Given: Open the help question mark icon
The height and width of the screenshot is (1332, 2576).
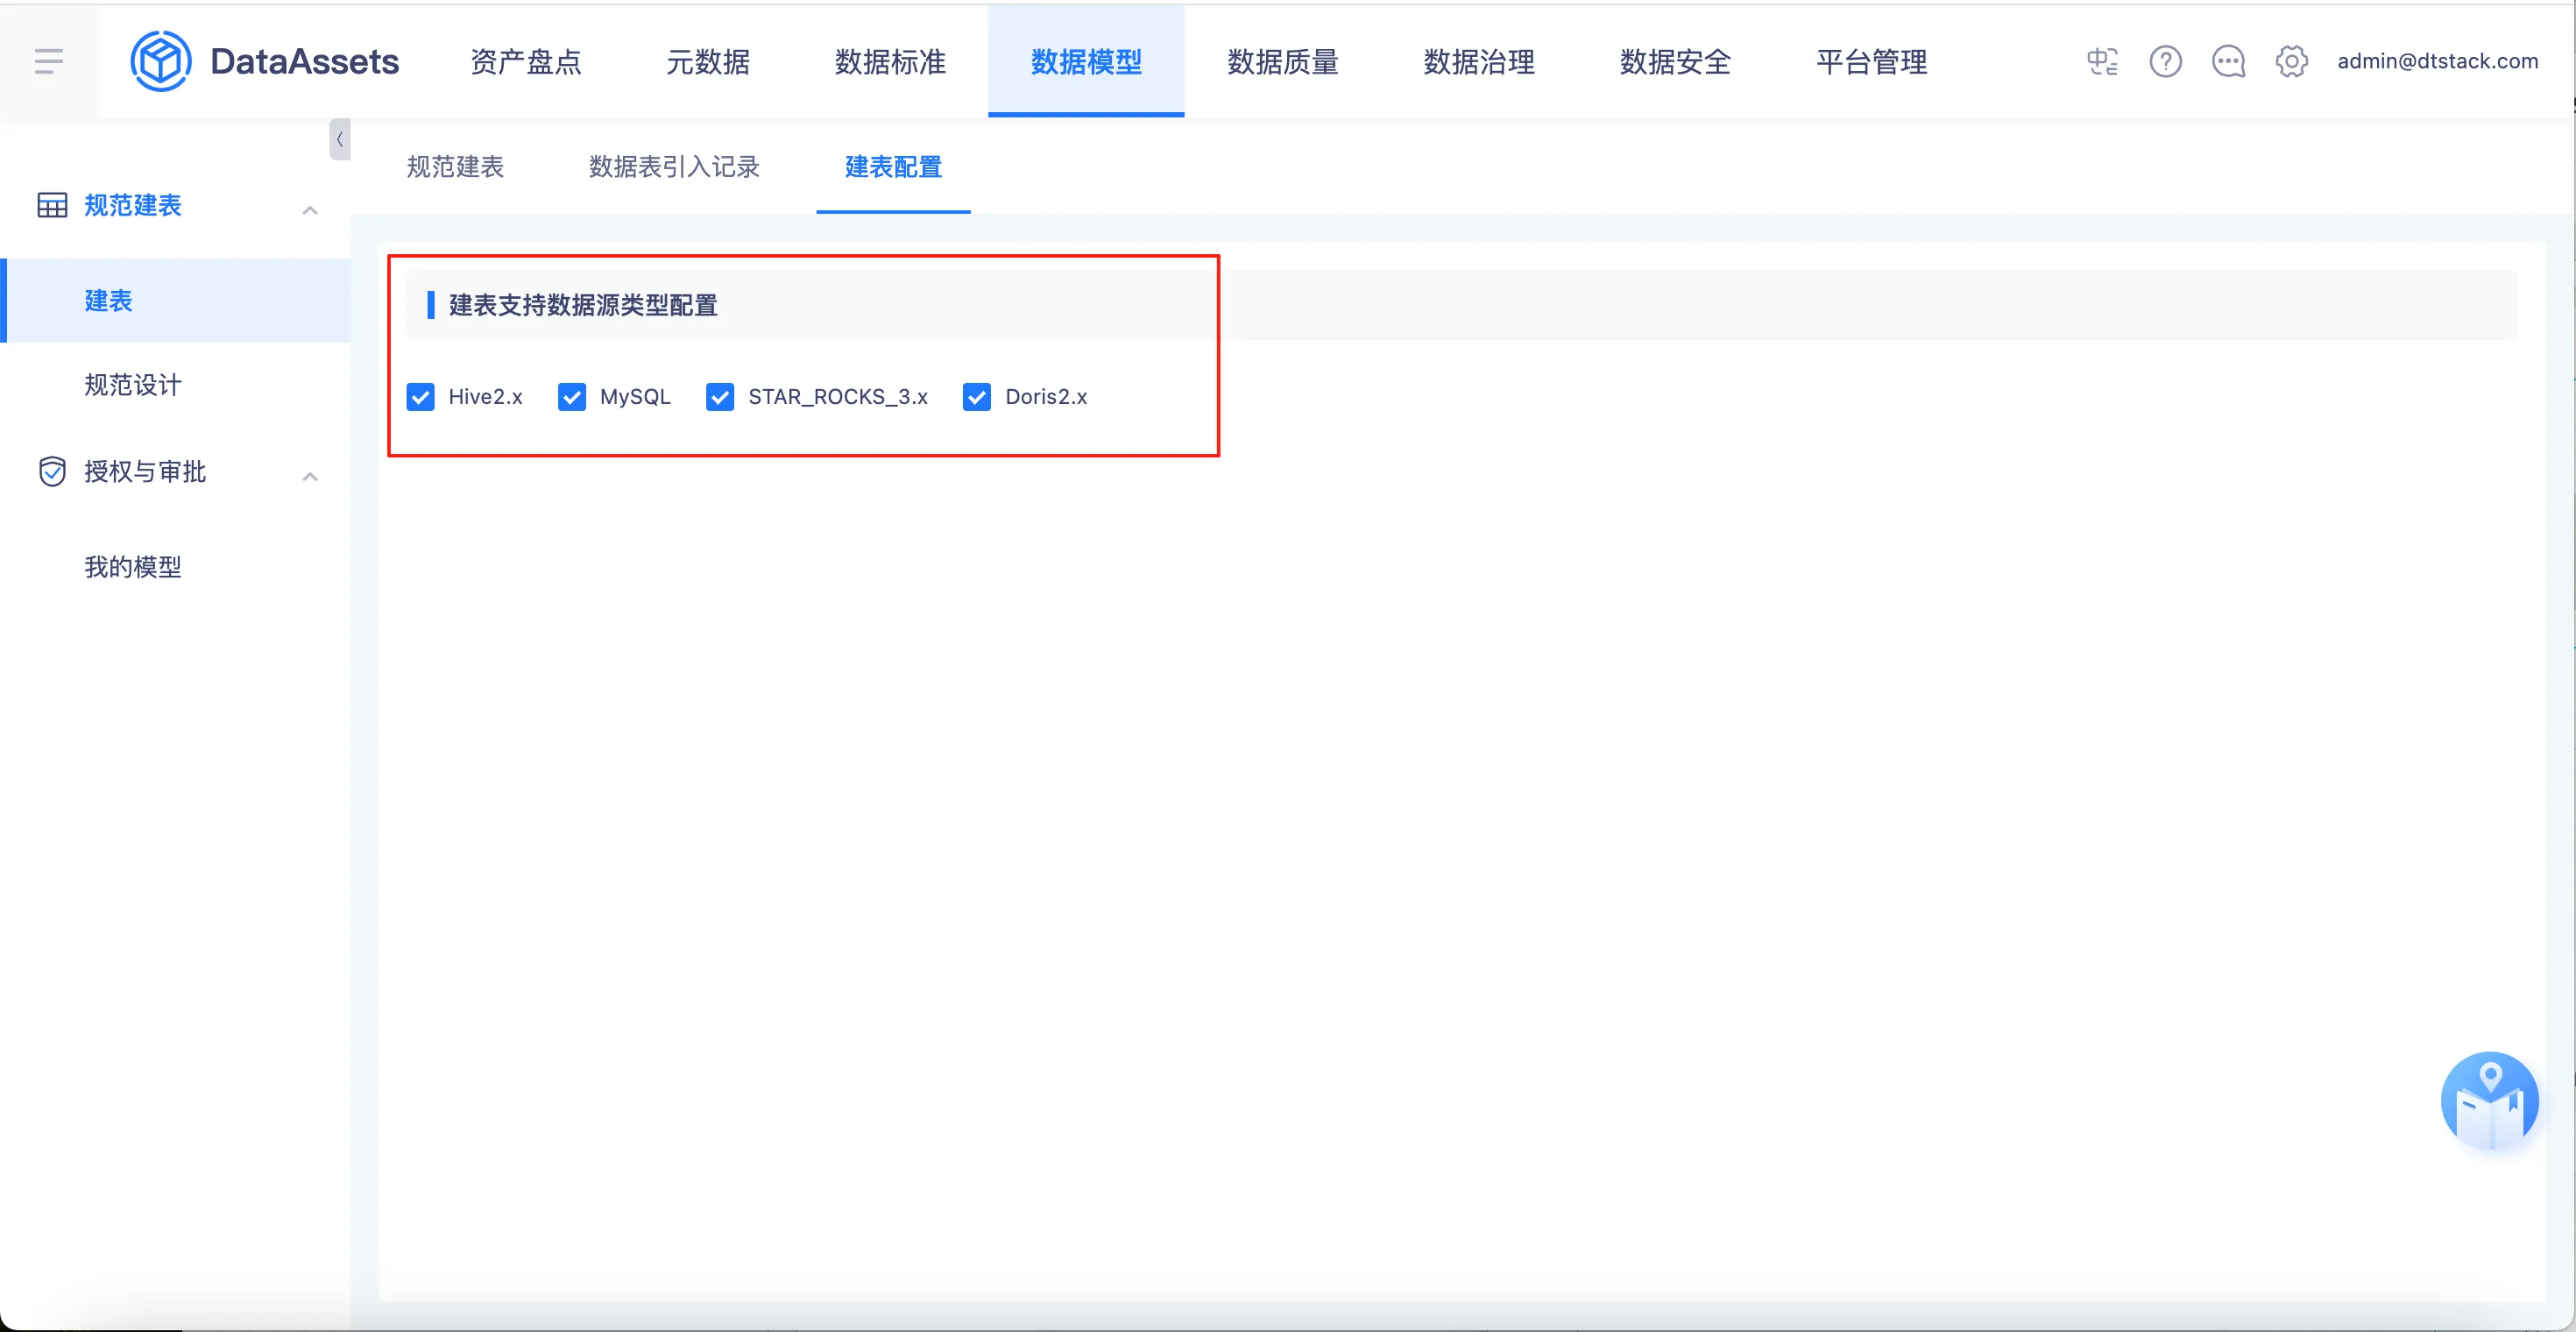Looking at the screenshot, I should pos(2165,61).
